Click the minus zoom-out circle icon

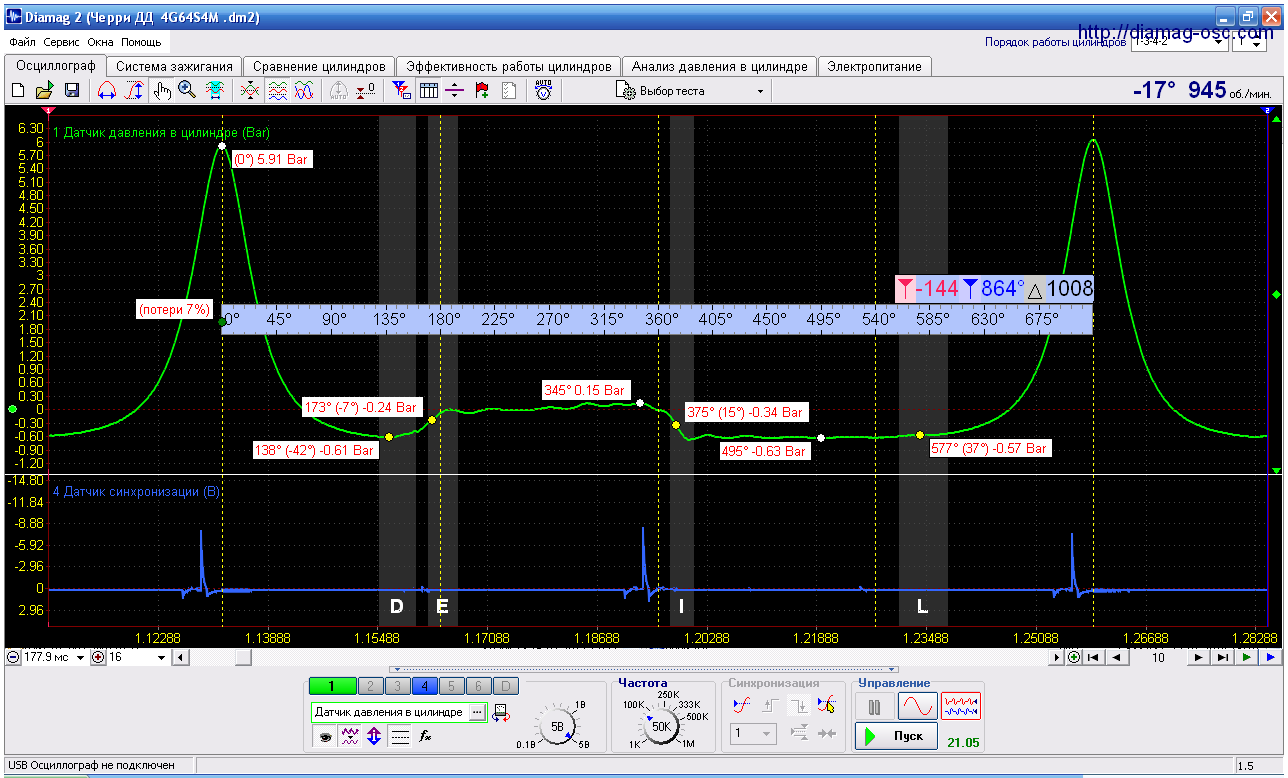pyautogui.click(x=13, y=657)
